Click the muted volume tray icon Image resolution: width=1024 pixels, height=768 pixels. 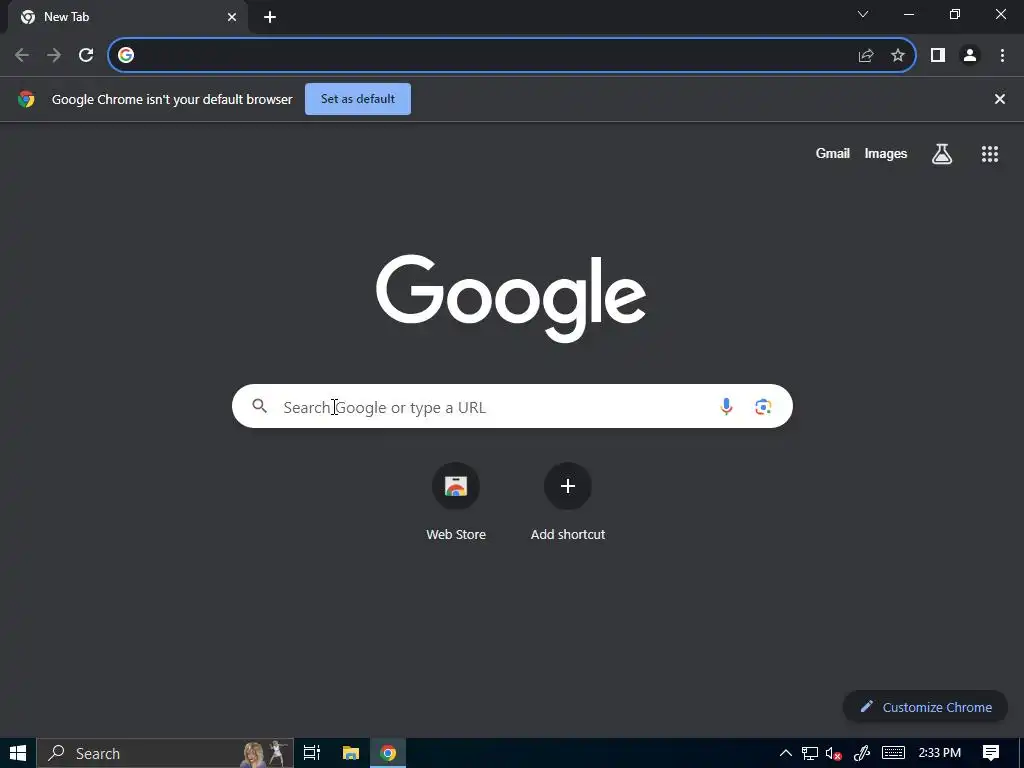pos(833,754)
